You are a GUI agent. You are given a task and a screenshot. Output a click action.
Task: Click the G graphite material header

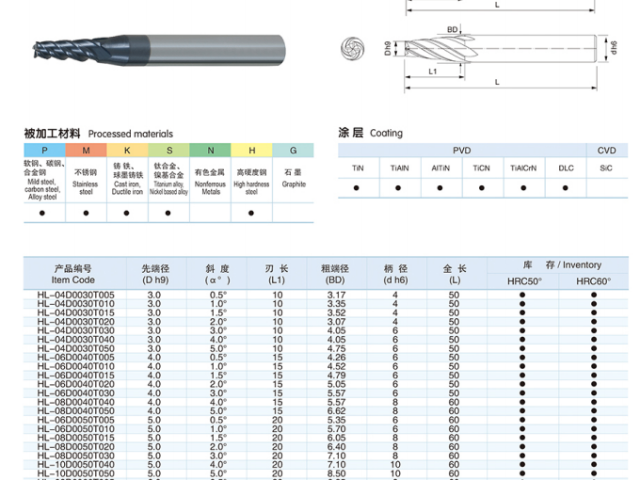click(293, 150)
